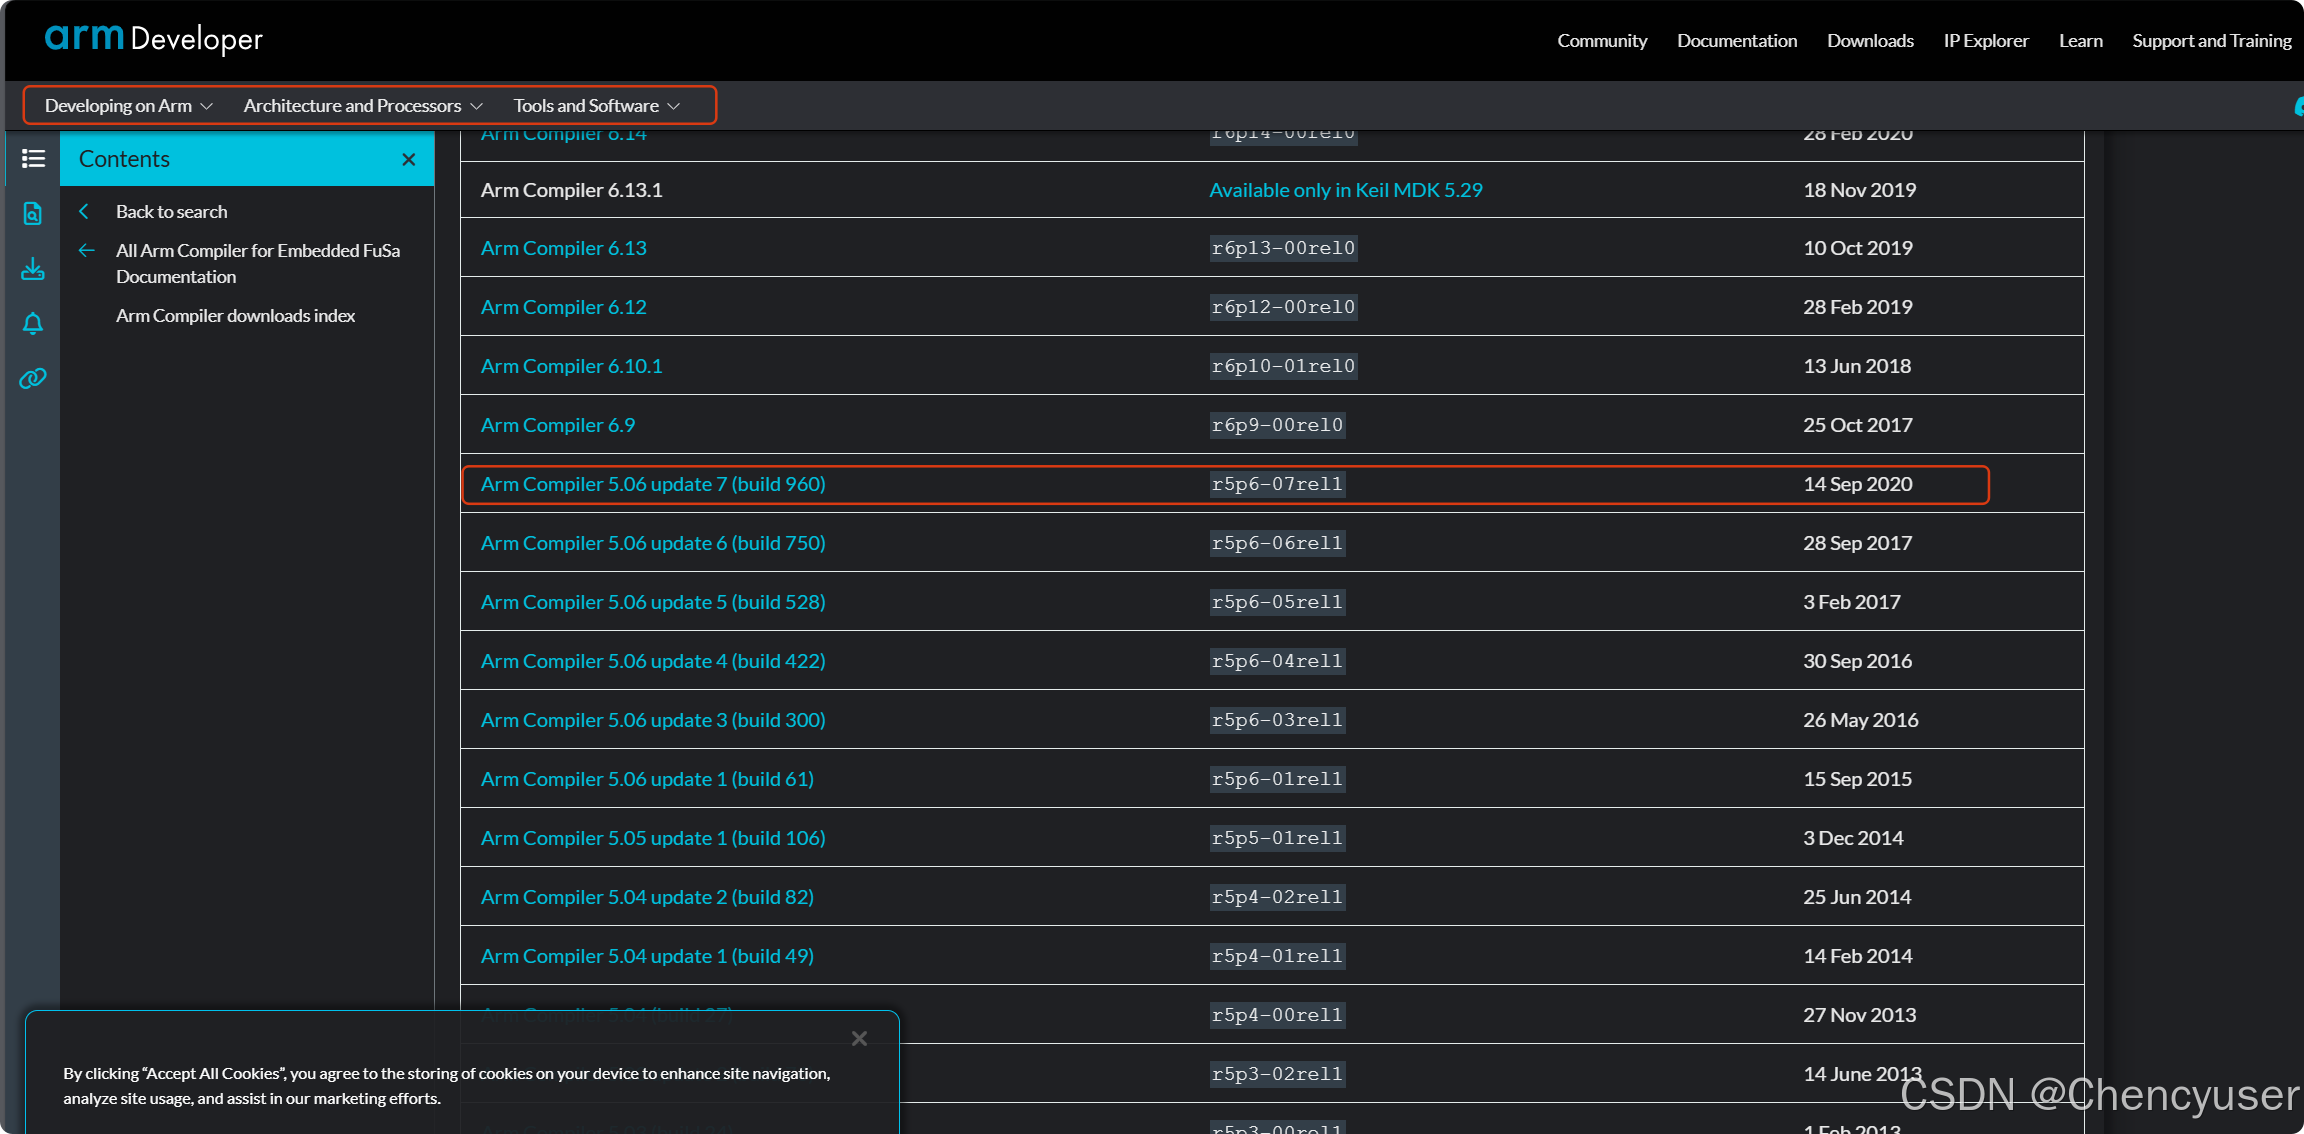Open the Downloads top menu item
This screenshot has height=1134, width=2304.
(x=1870, y=40)
